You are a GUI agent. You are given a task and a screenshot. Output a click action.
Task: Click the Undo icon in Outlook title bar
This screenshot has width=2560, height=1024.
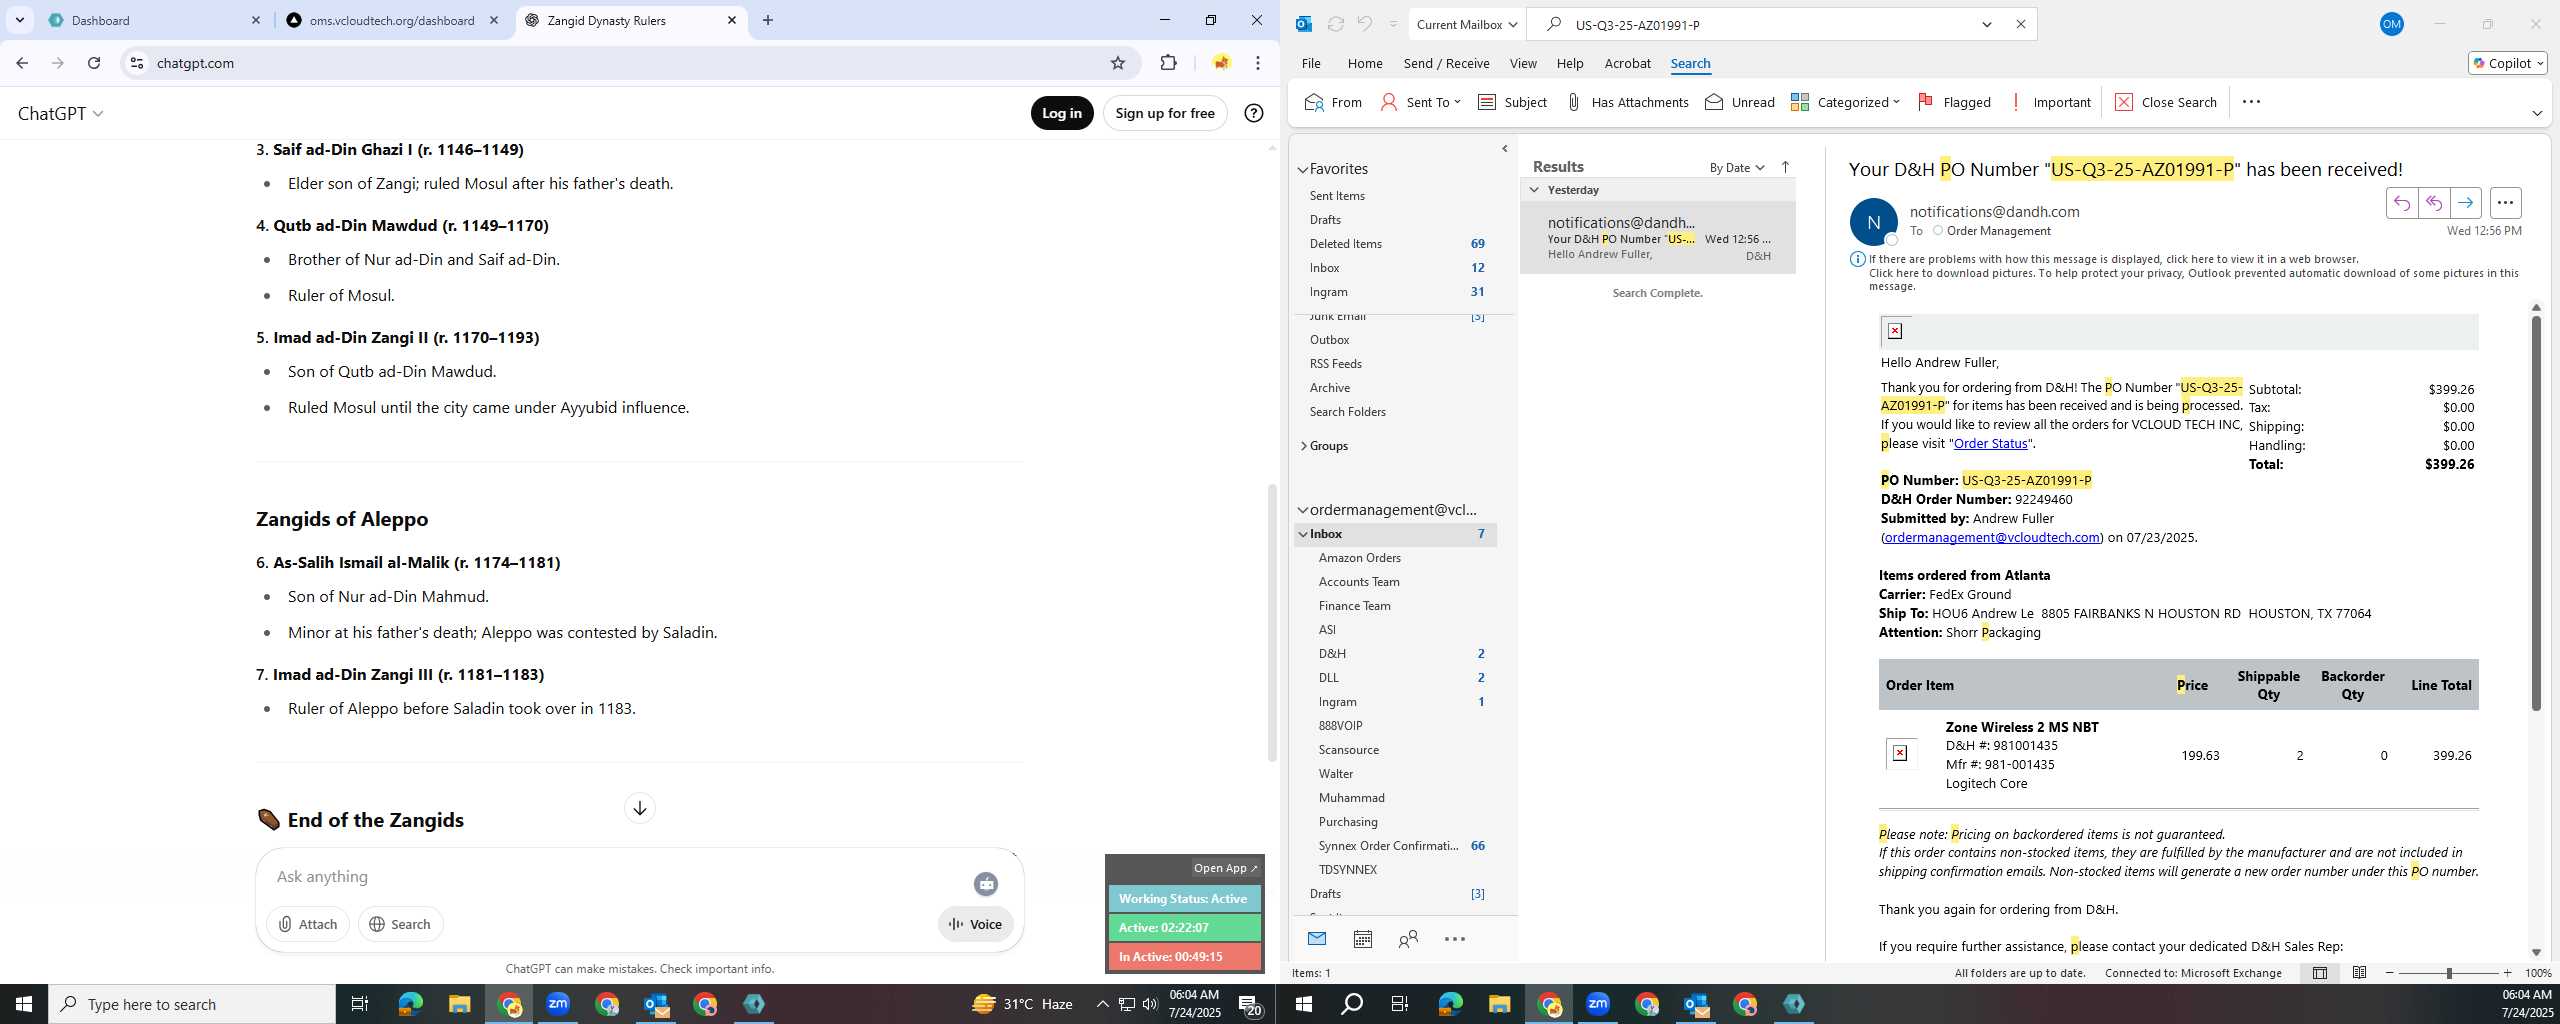pos(1364,24)
